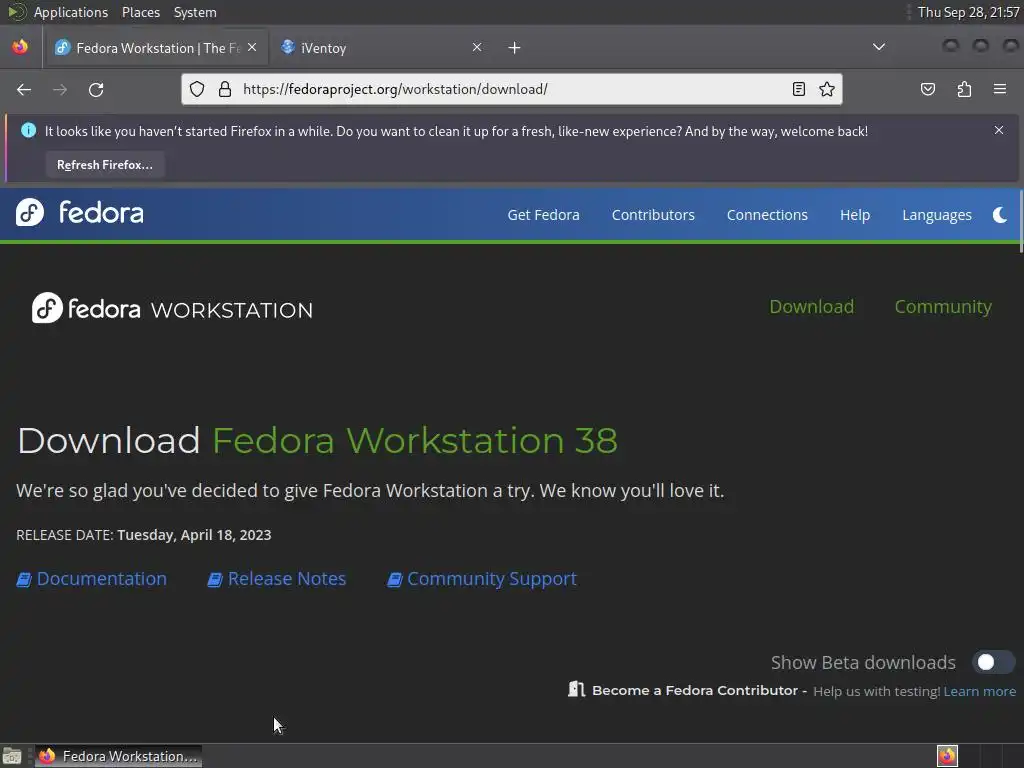The height and width of the screenshot is (768, 1024).
Task: Open the System menu
Action: 195,12
